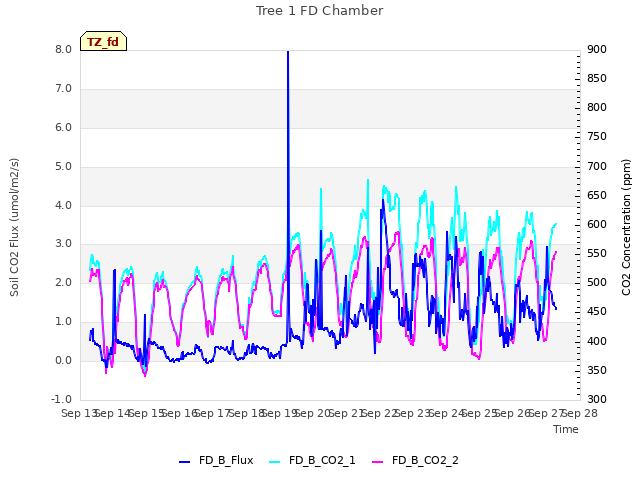Click the tall flux spike peak on Sep 19
This screenshot has height=480, width=640.
coord(288,52)
